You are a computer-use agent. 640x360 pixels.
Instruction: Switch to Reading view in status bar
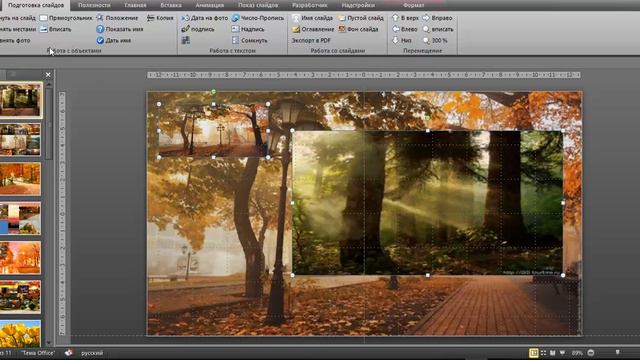click(x=553, y=353)
